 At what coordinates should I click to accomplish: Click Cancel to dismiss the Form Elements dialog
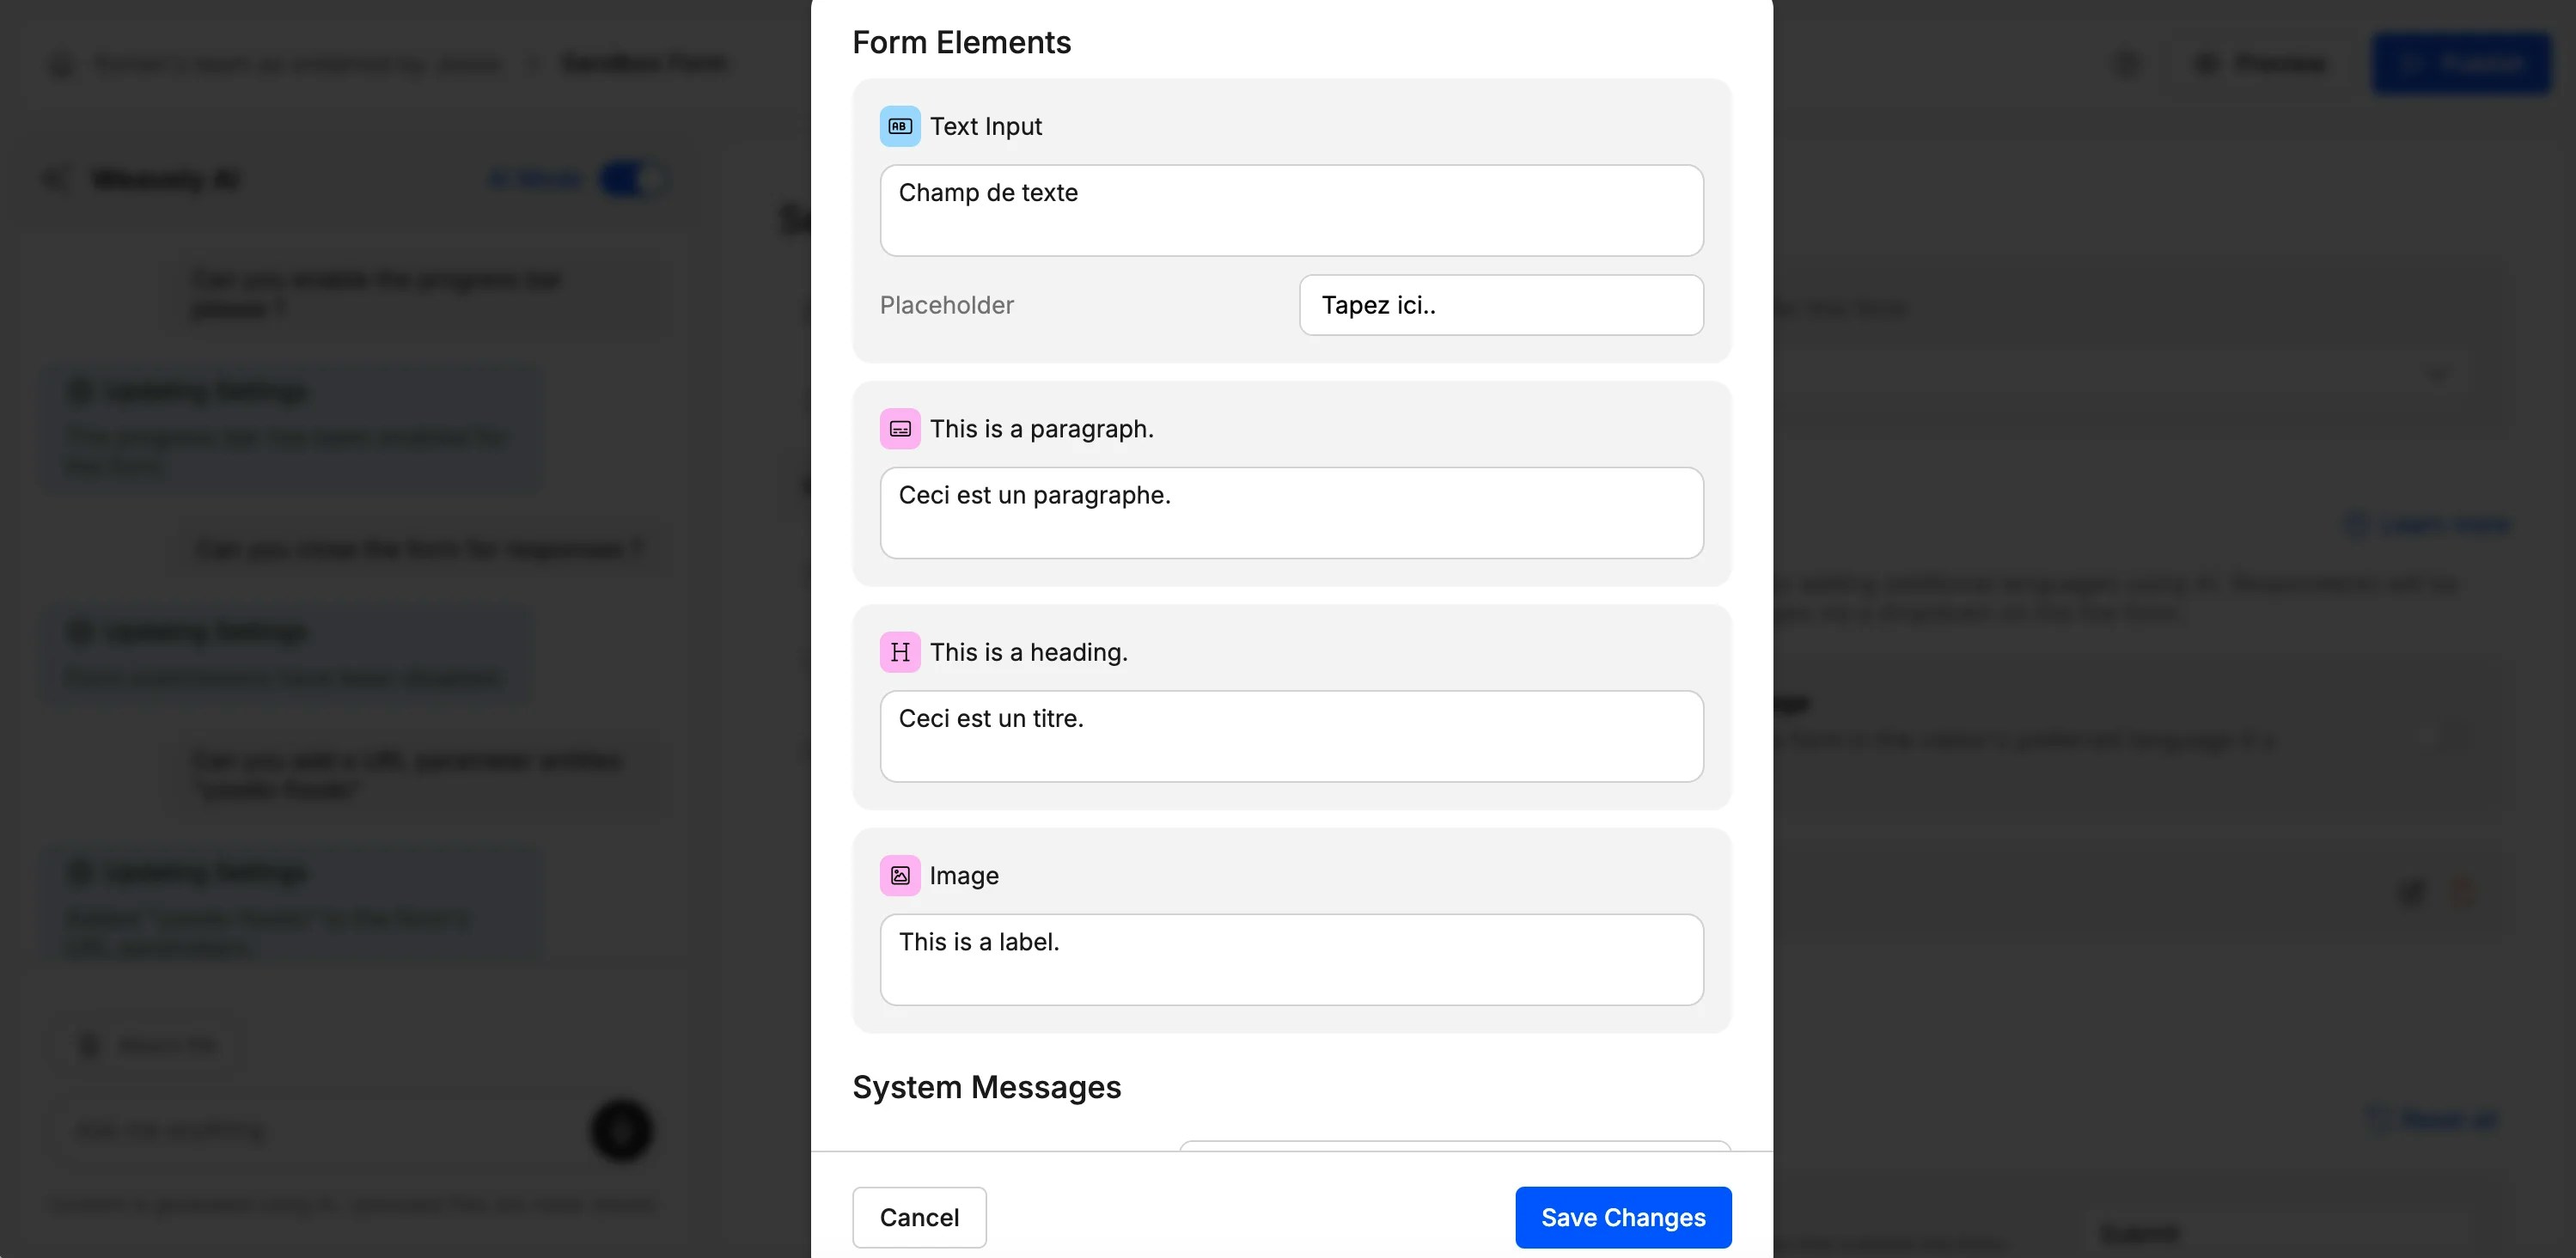[x=918, y=1217]
